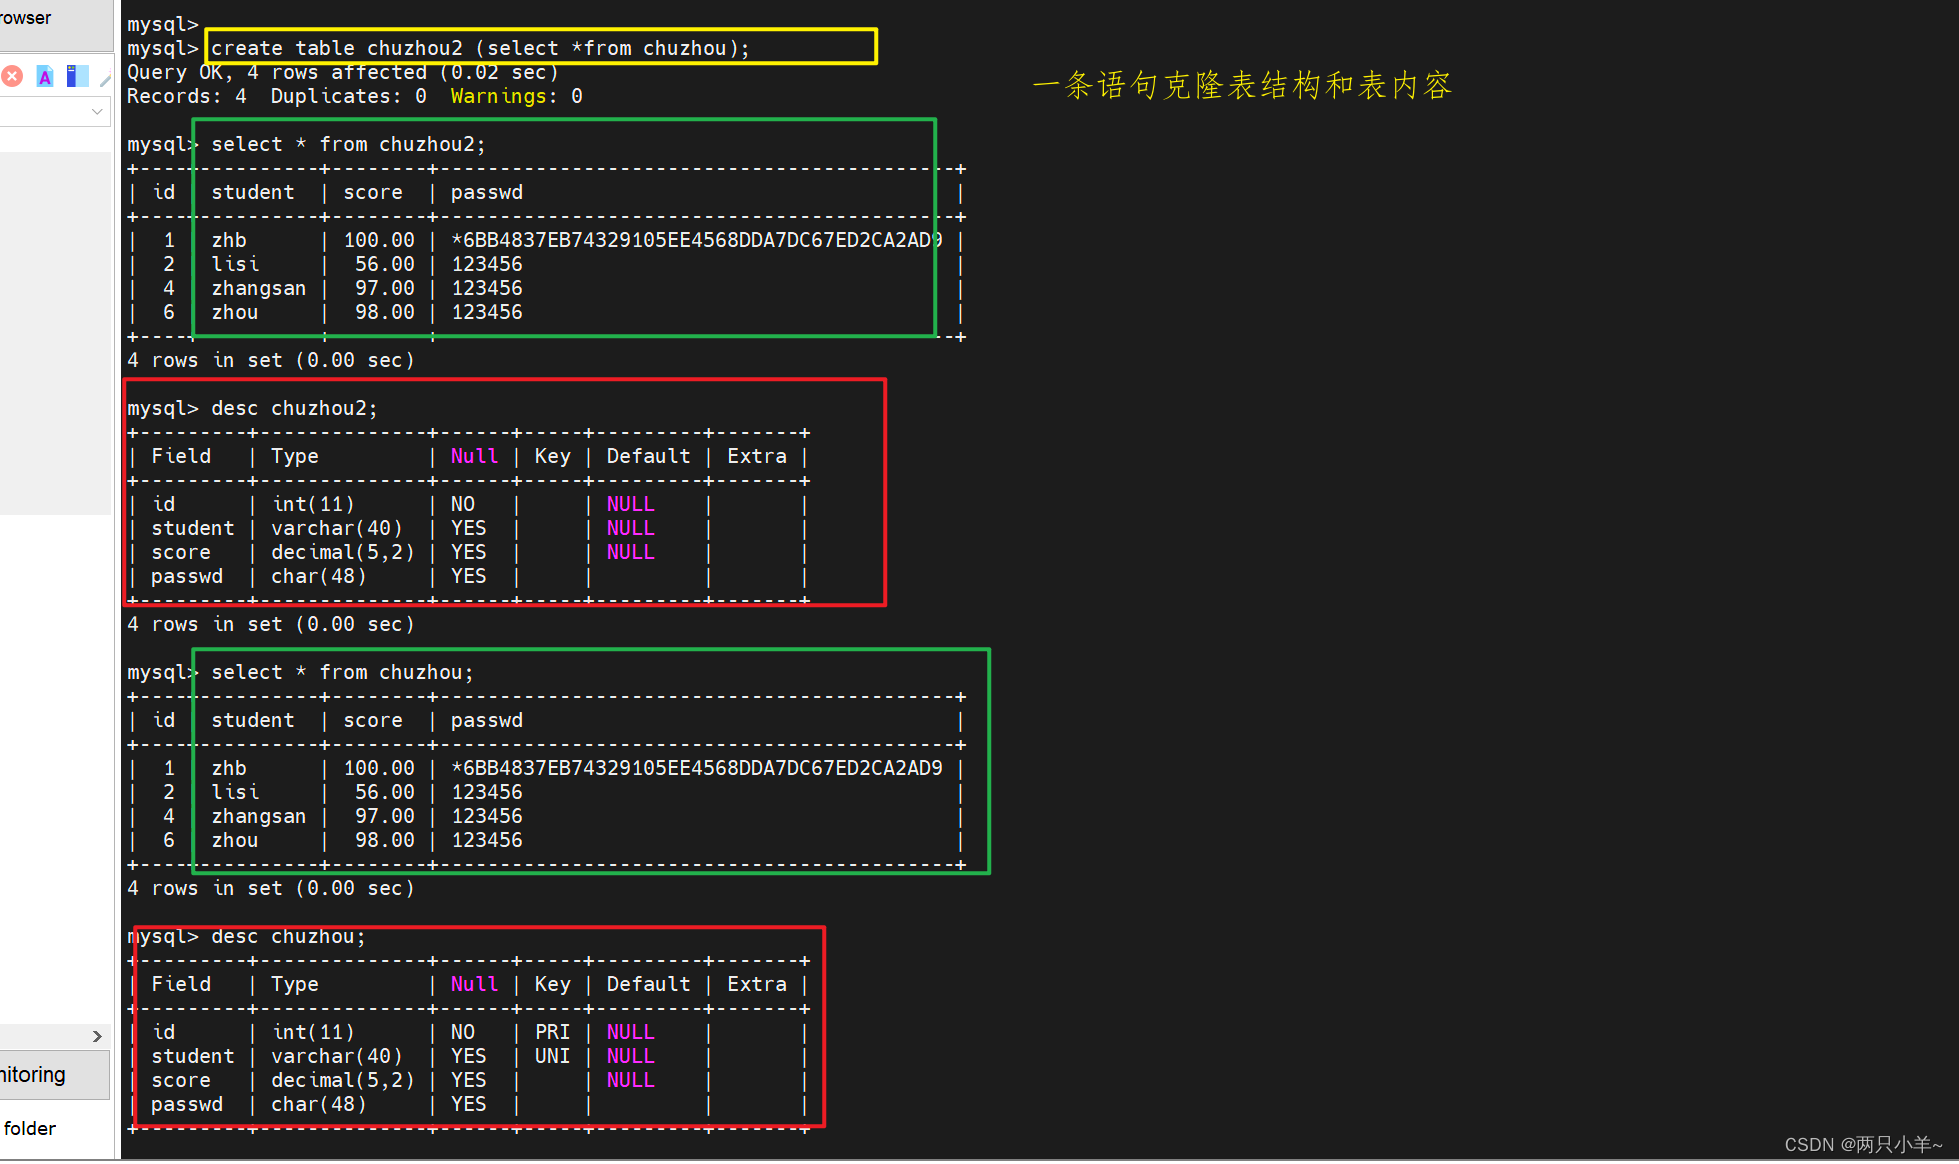The height and width of the screenshot is (1164, 1959).
Task: Click the 'Records: 4' text
Action: (x=187, y=96)
